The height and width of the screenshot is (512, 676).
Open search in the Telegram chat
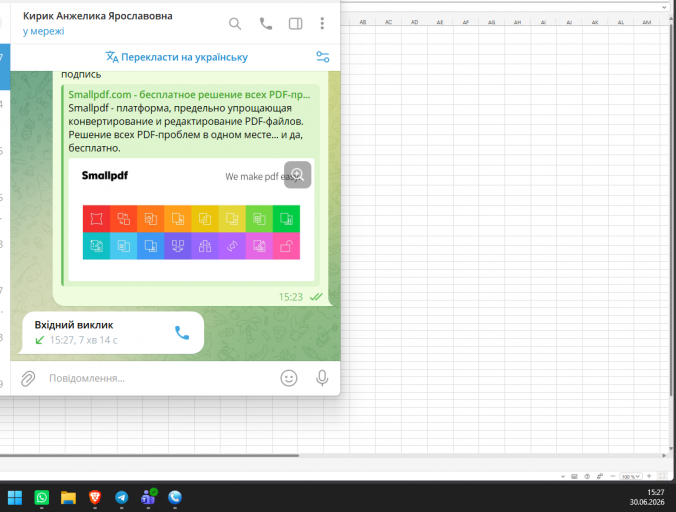tap(235, 24)
